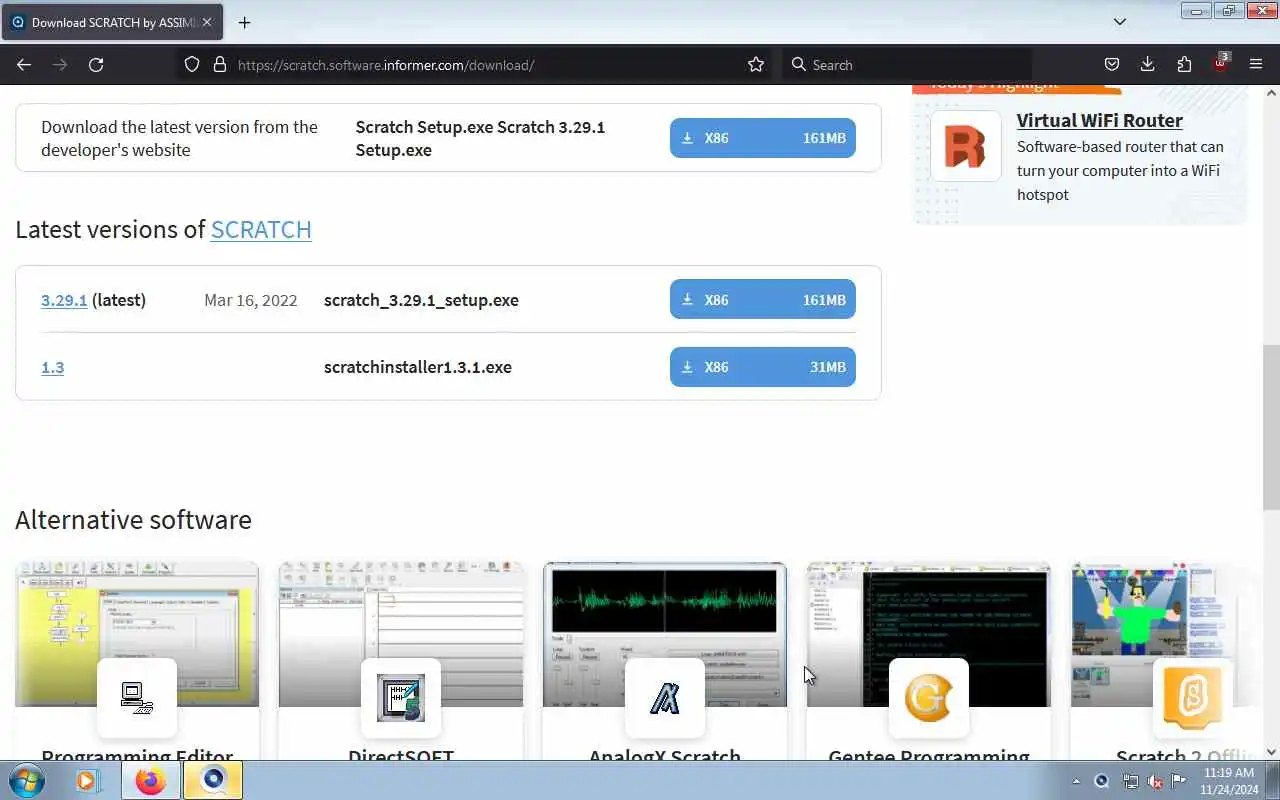Close the Download SCRATCH tab
Viewport: 1280px width, 800px height.
pos(207,22)
